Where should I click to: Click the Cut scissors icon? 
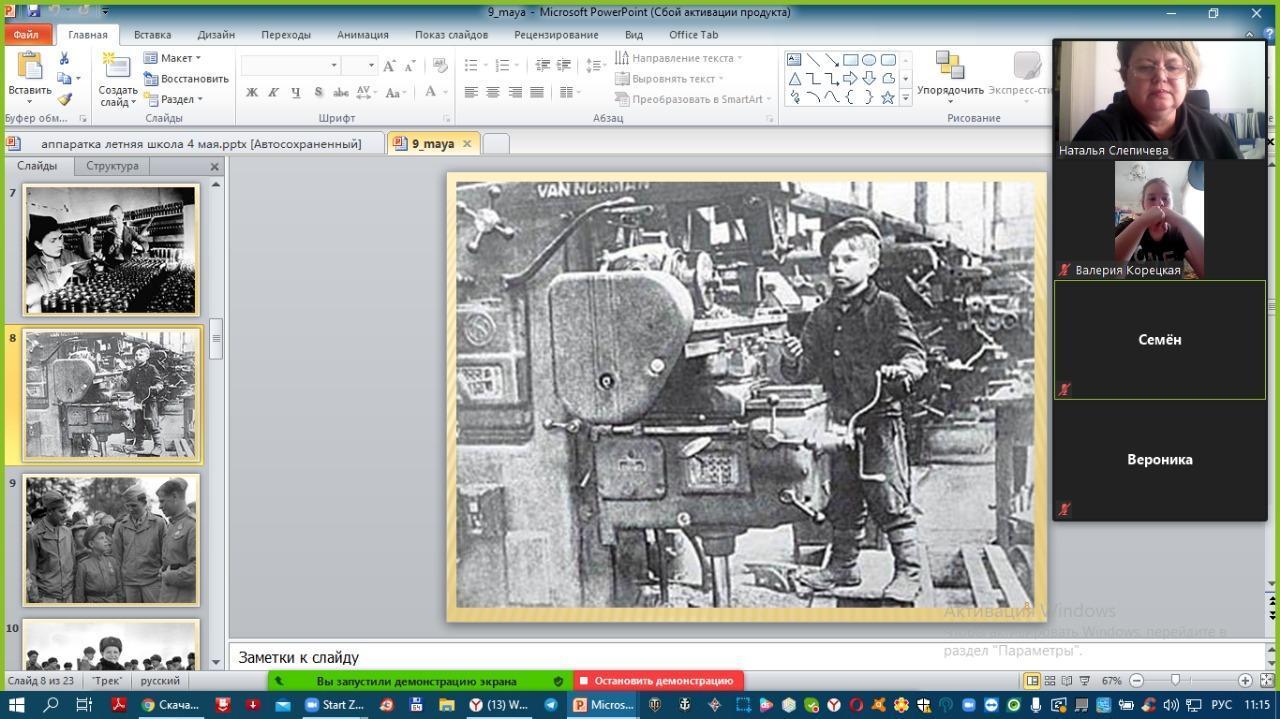pyautogui.click(x=65, y=59)
